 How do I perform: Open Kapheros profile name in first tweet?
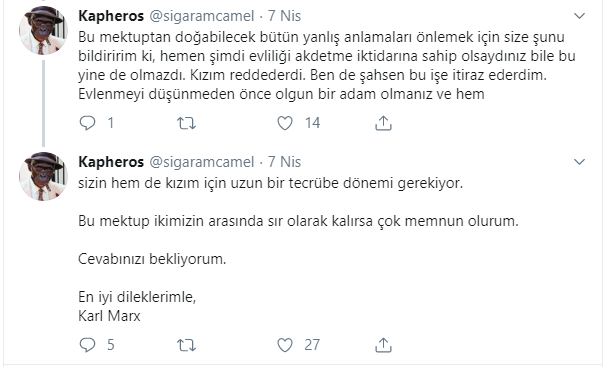(111, 16)
